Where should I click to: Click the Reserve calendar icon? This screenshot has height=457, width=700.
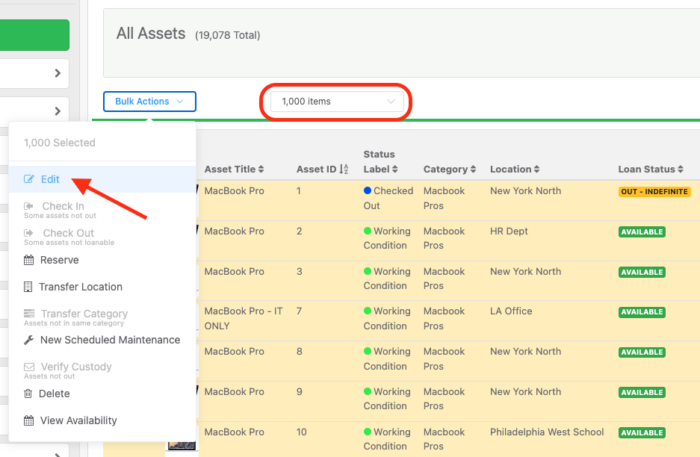[x=29, y=260]
